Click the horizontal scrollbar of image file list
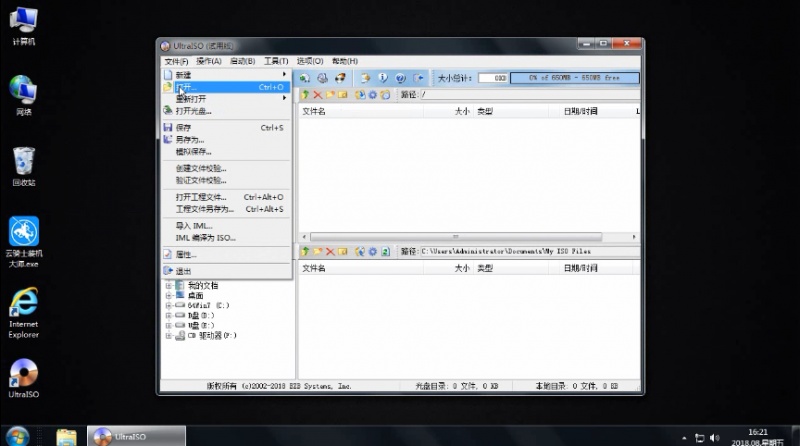Viewport: 800px width, 446px height. [456, 237]
